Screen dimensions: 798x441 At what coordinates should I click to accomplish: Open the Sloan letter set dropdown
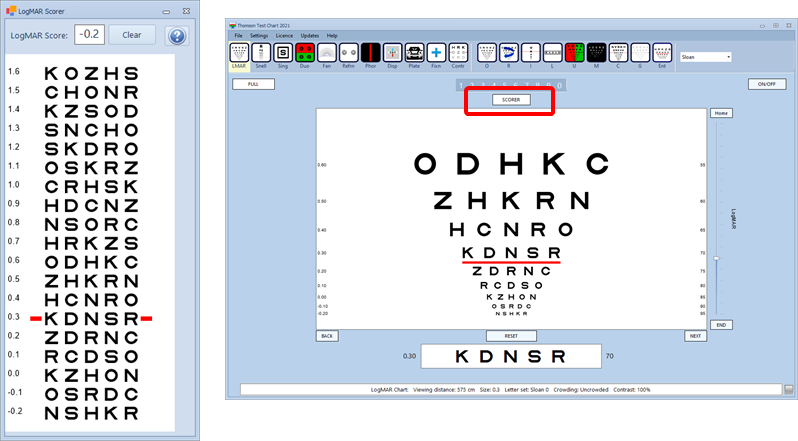[x=704, y=57]
